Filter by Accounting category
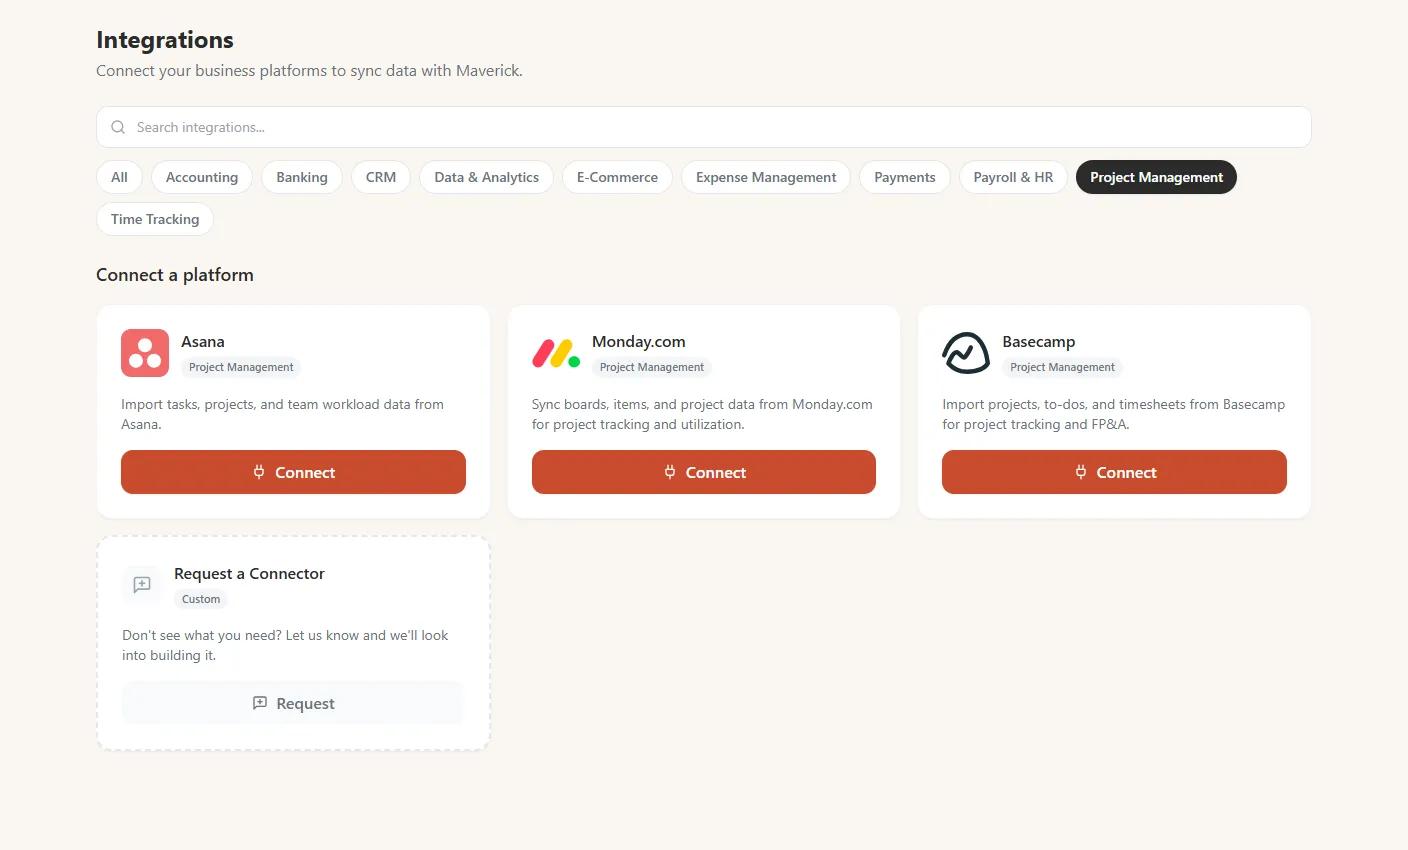The height and width of the screenshot is (850, 1408). (x=202, y=177)
